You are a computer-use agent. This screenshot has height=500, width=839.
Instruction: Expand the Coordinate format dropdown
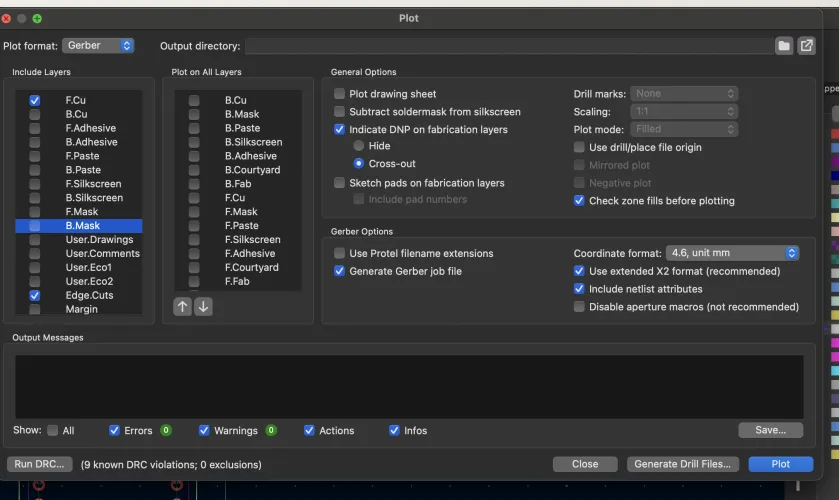734,253
